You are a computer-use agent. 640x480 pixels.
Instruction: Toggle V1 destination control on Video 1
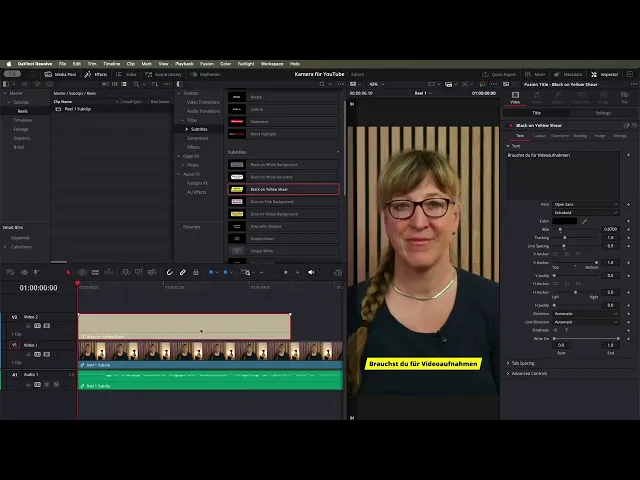coord(14,345)
